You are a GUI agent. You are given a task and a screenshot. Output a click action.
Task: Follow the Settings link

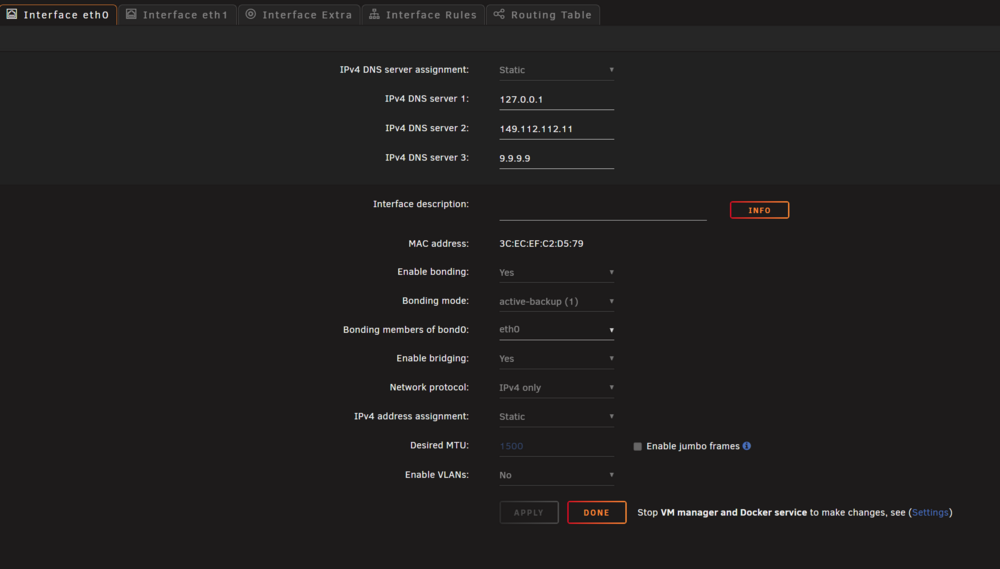tap(930, 512)
